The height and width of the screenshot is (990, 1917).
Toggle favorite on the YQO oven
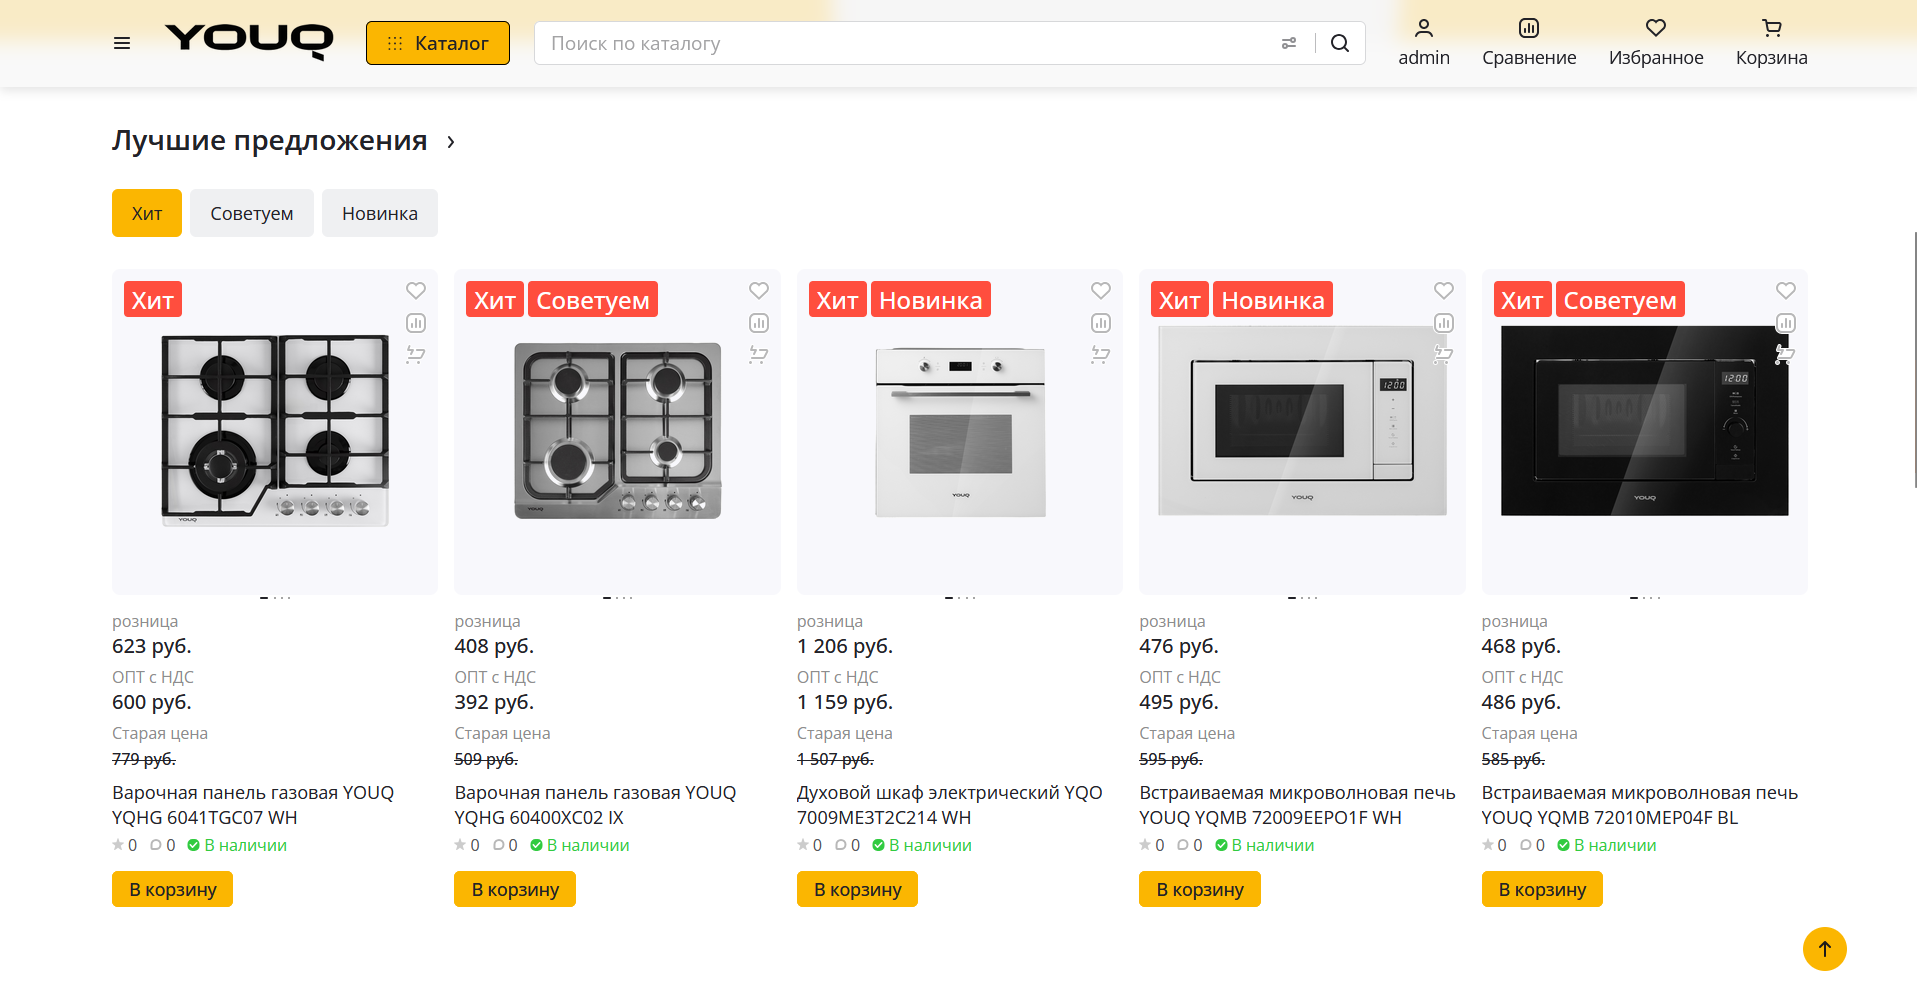coord(1101,290)
